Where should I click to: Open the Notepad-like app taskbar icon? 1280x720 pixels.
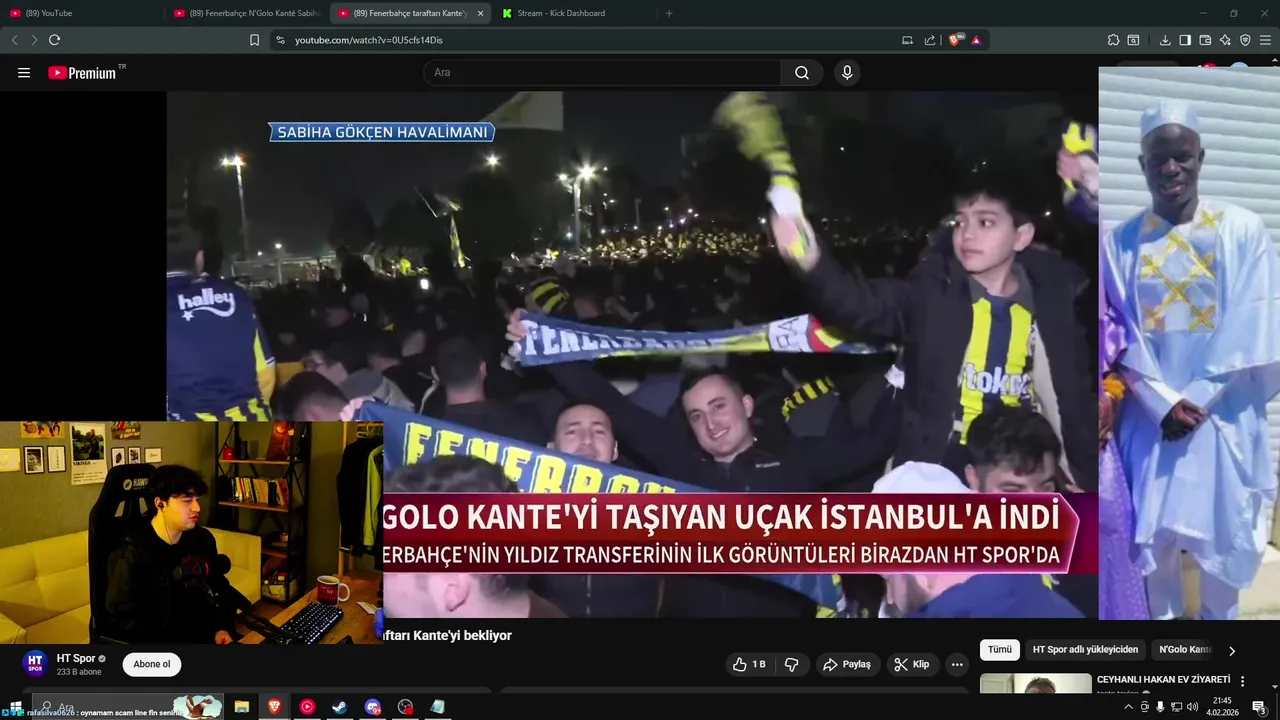437,707
